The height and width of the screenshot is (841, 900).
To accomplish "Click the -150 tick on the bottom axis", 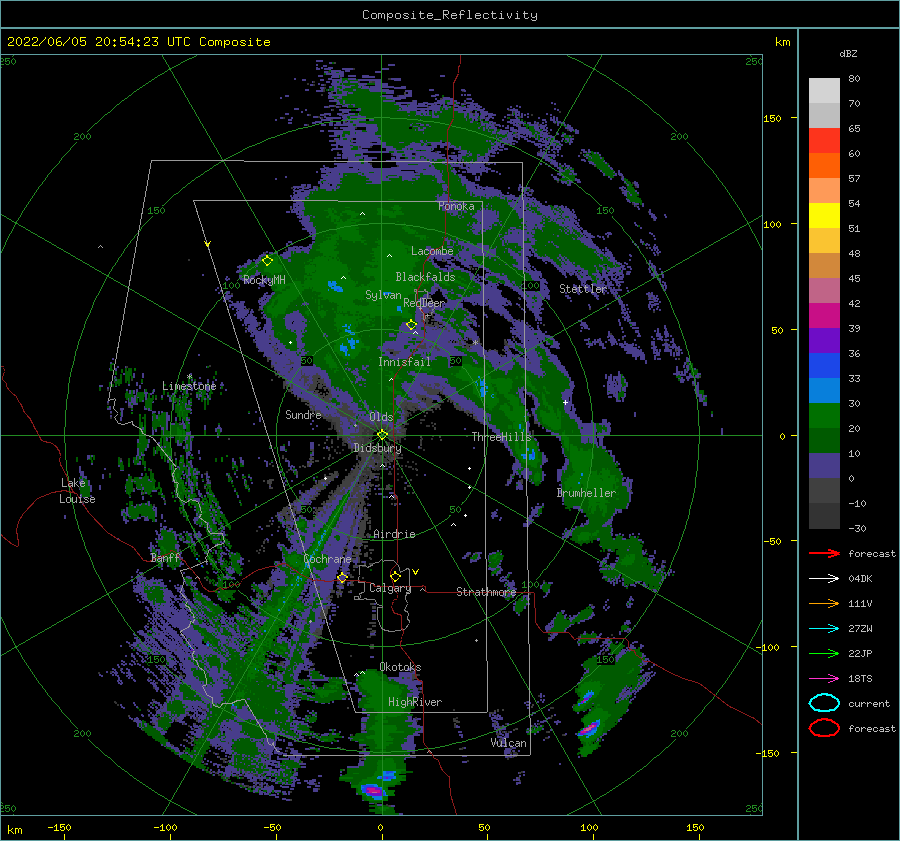I will 59,827.
